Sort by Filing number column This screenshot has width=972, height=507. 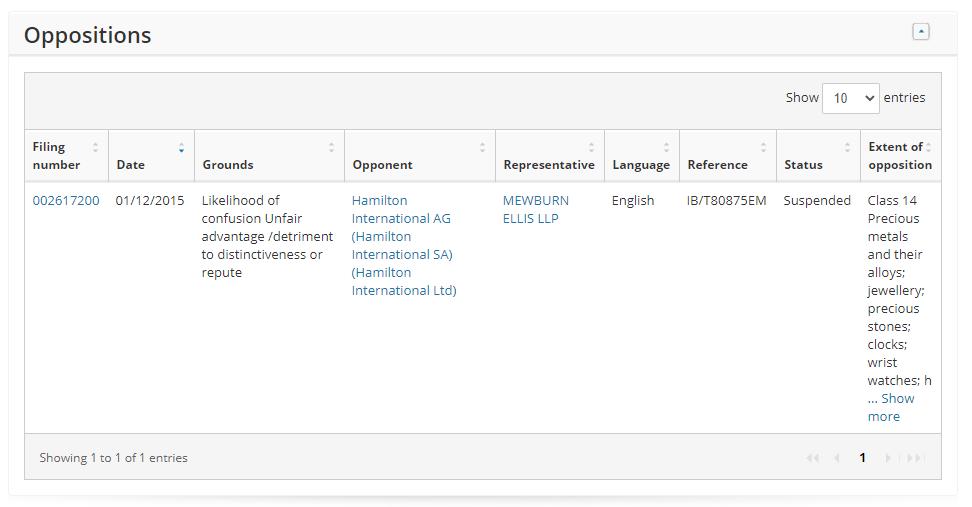(x=66, y=156)
